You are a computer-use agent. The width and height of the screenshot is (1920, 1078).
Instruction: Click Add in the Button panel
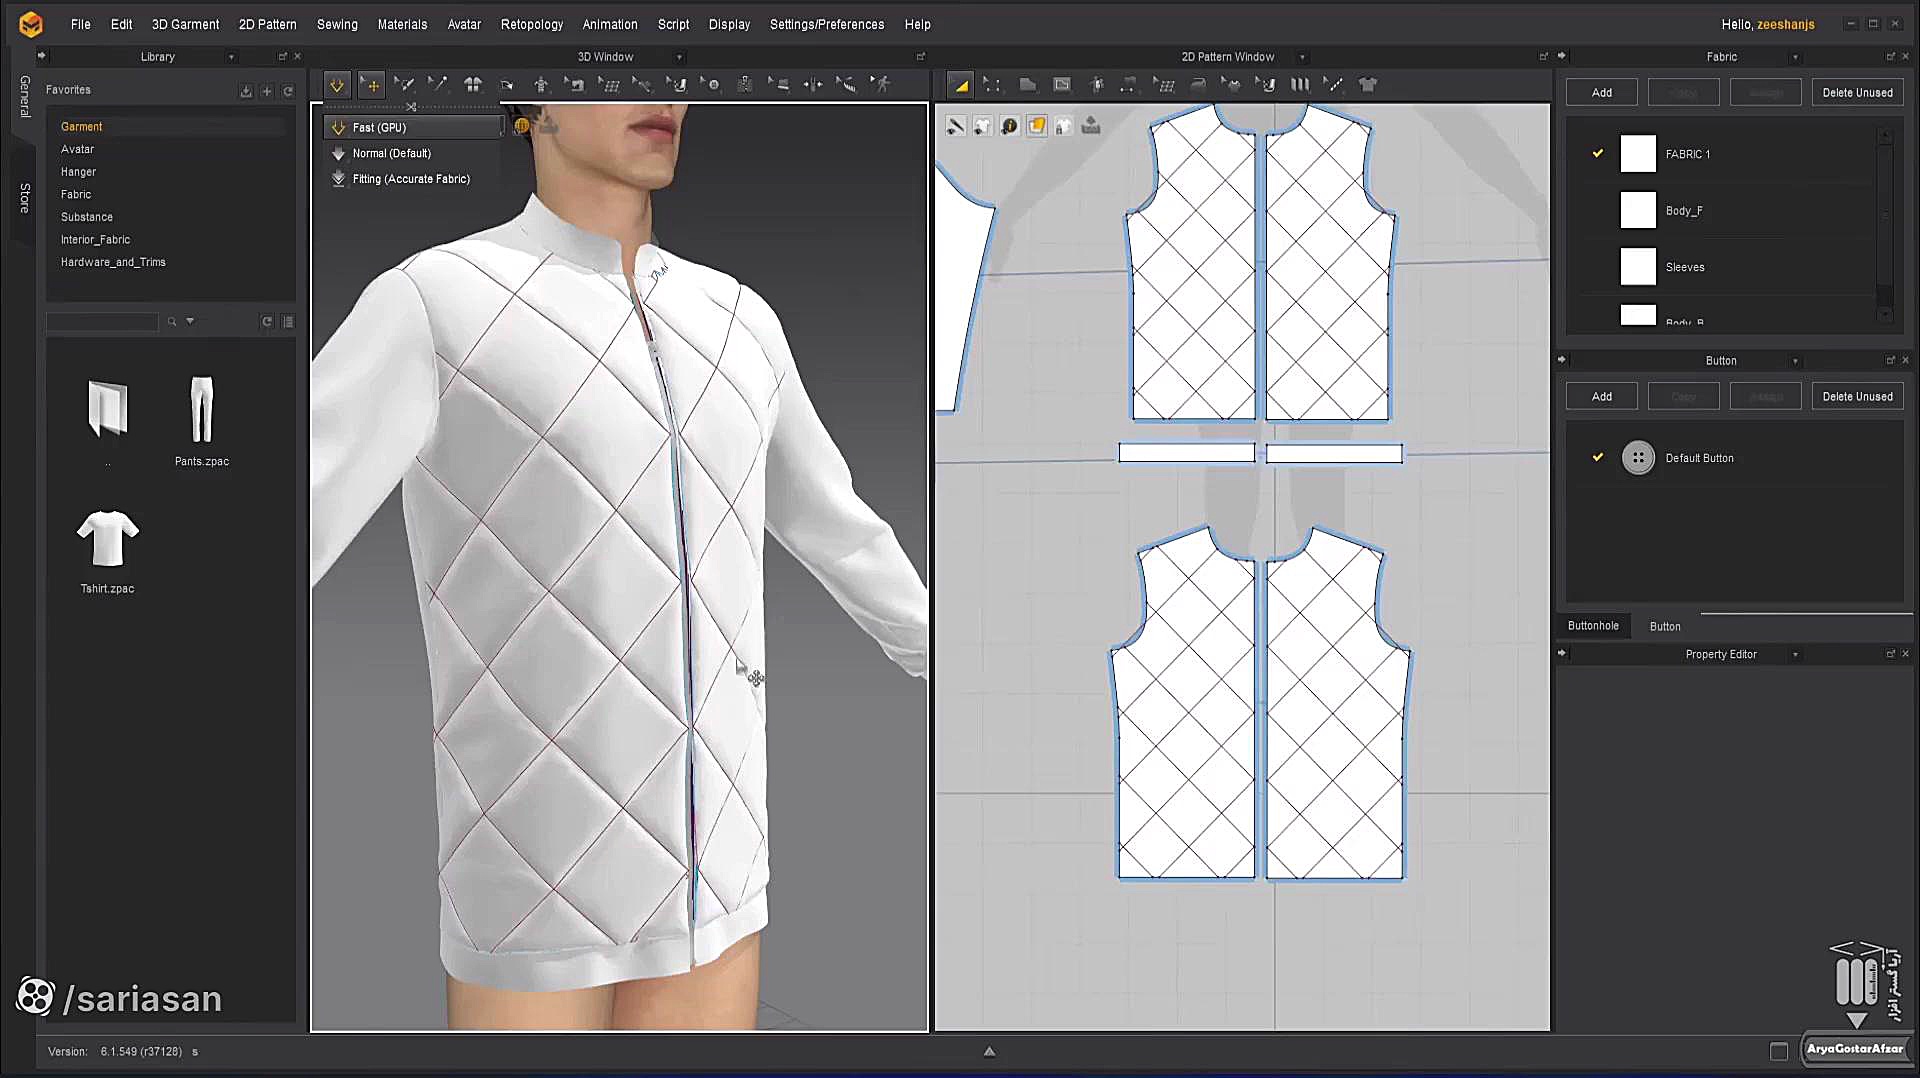(x=1602, y=396)
